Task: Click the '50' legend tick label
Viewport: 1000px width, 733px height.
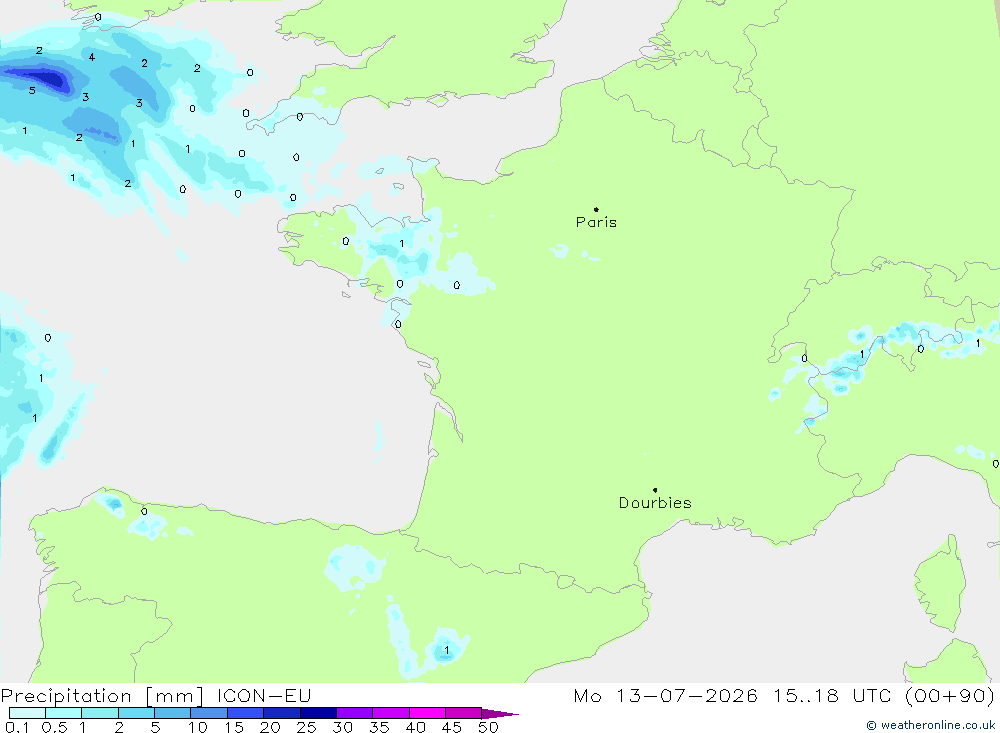Action: (489, 727)
